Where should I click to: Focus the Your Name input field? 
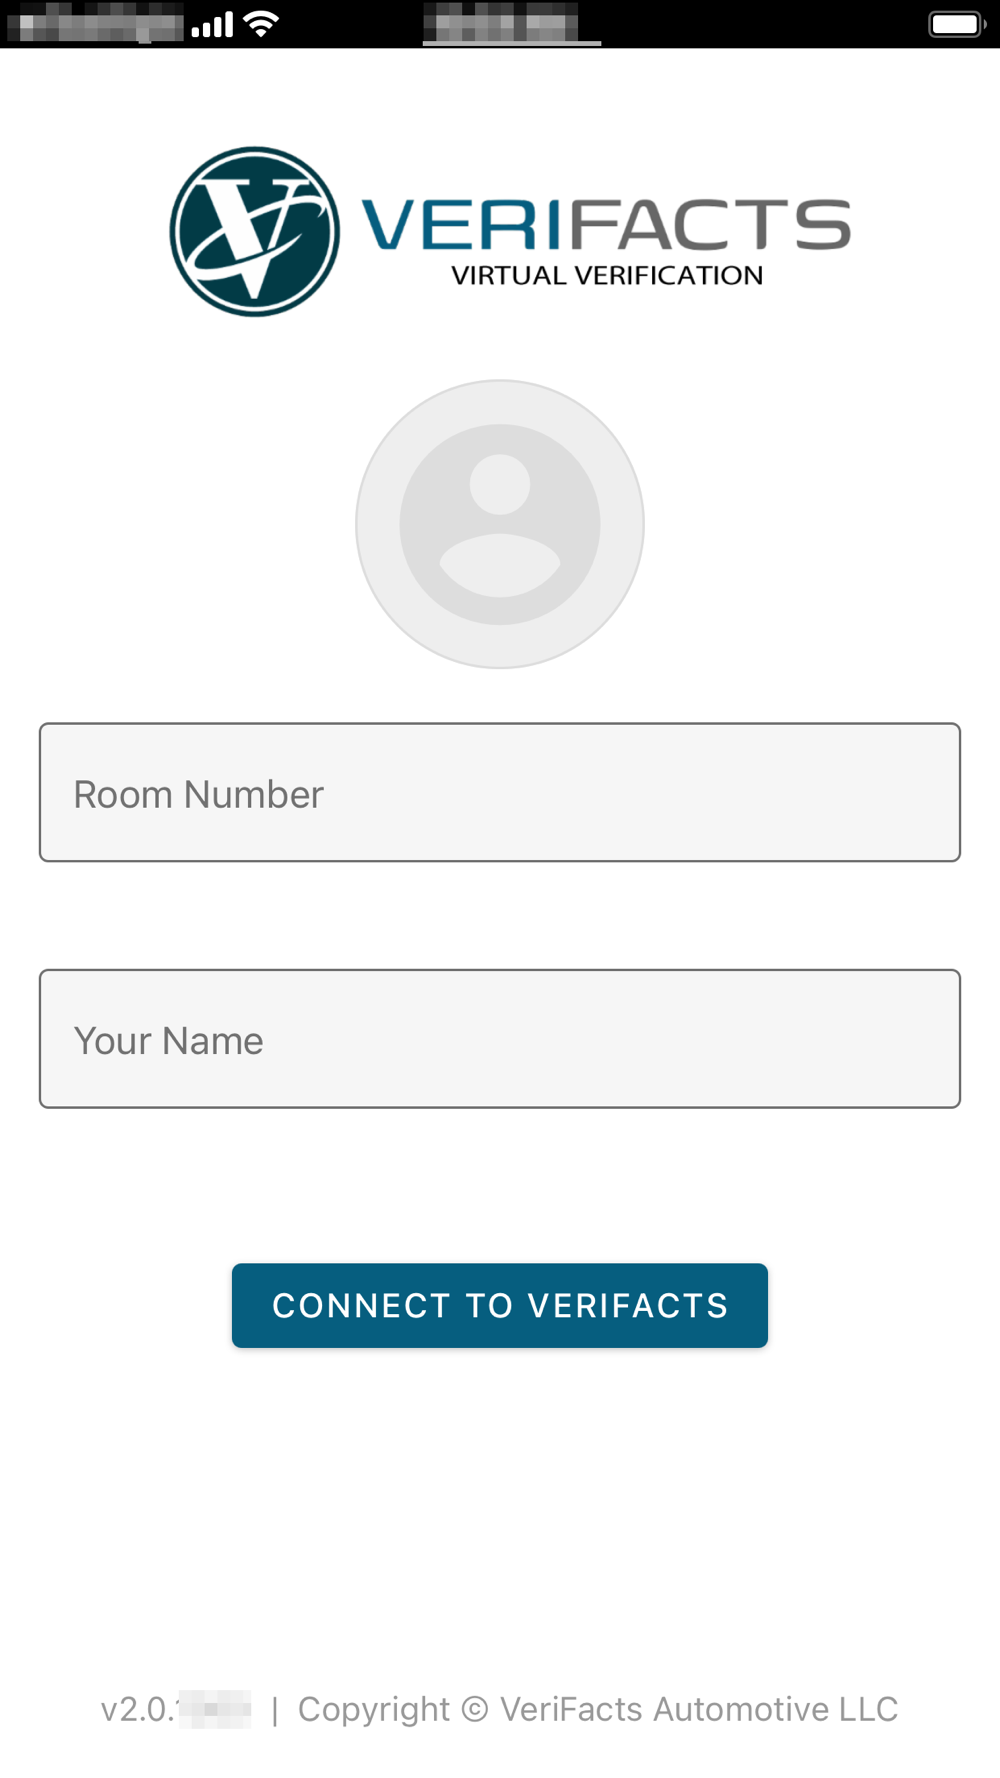(x=500, y=1038)
